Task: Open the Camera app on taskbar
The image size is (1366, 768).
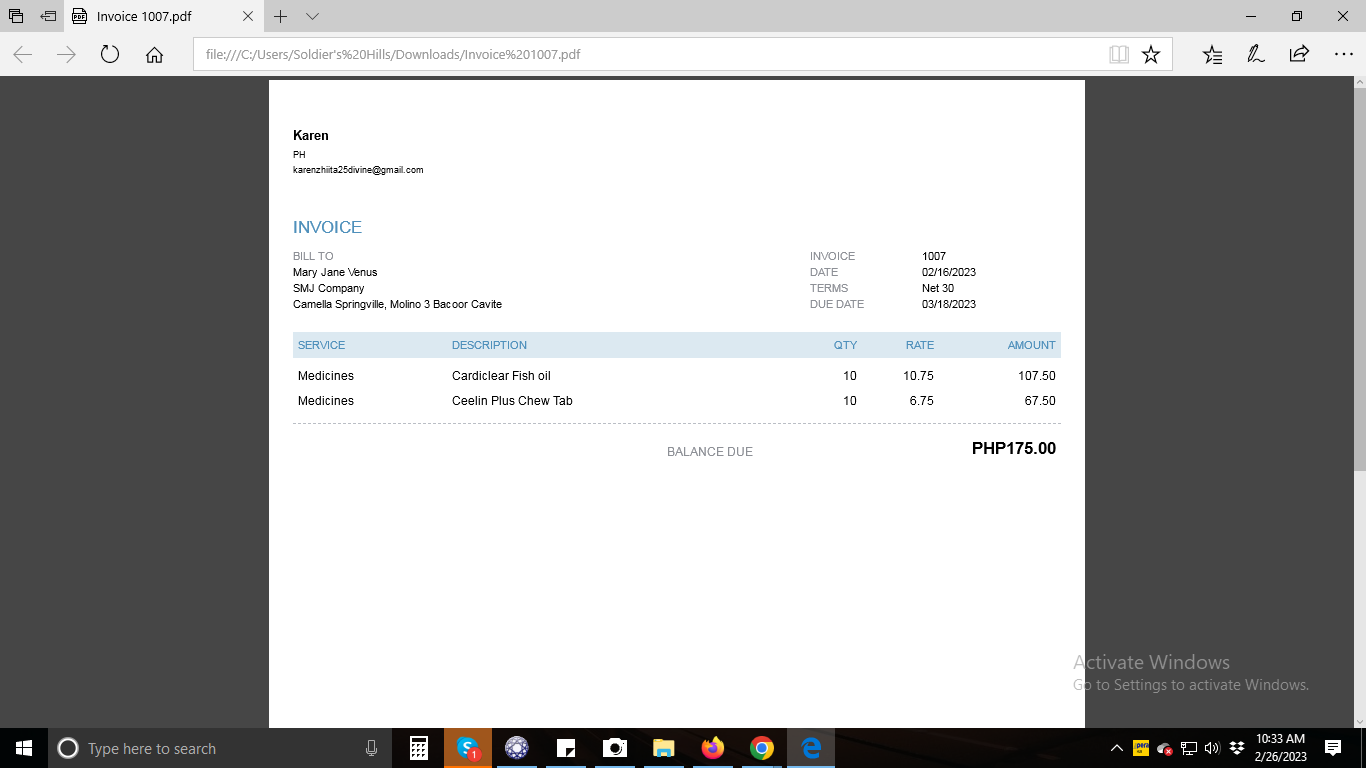Action: [x=614, y=748]
